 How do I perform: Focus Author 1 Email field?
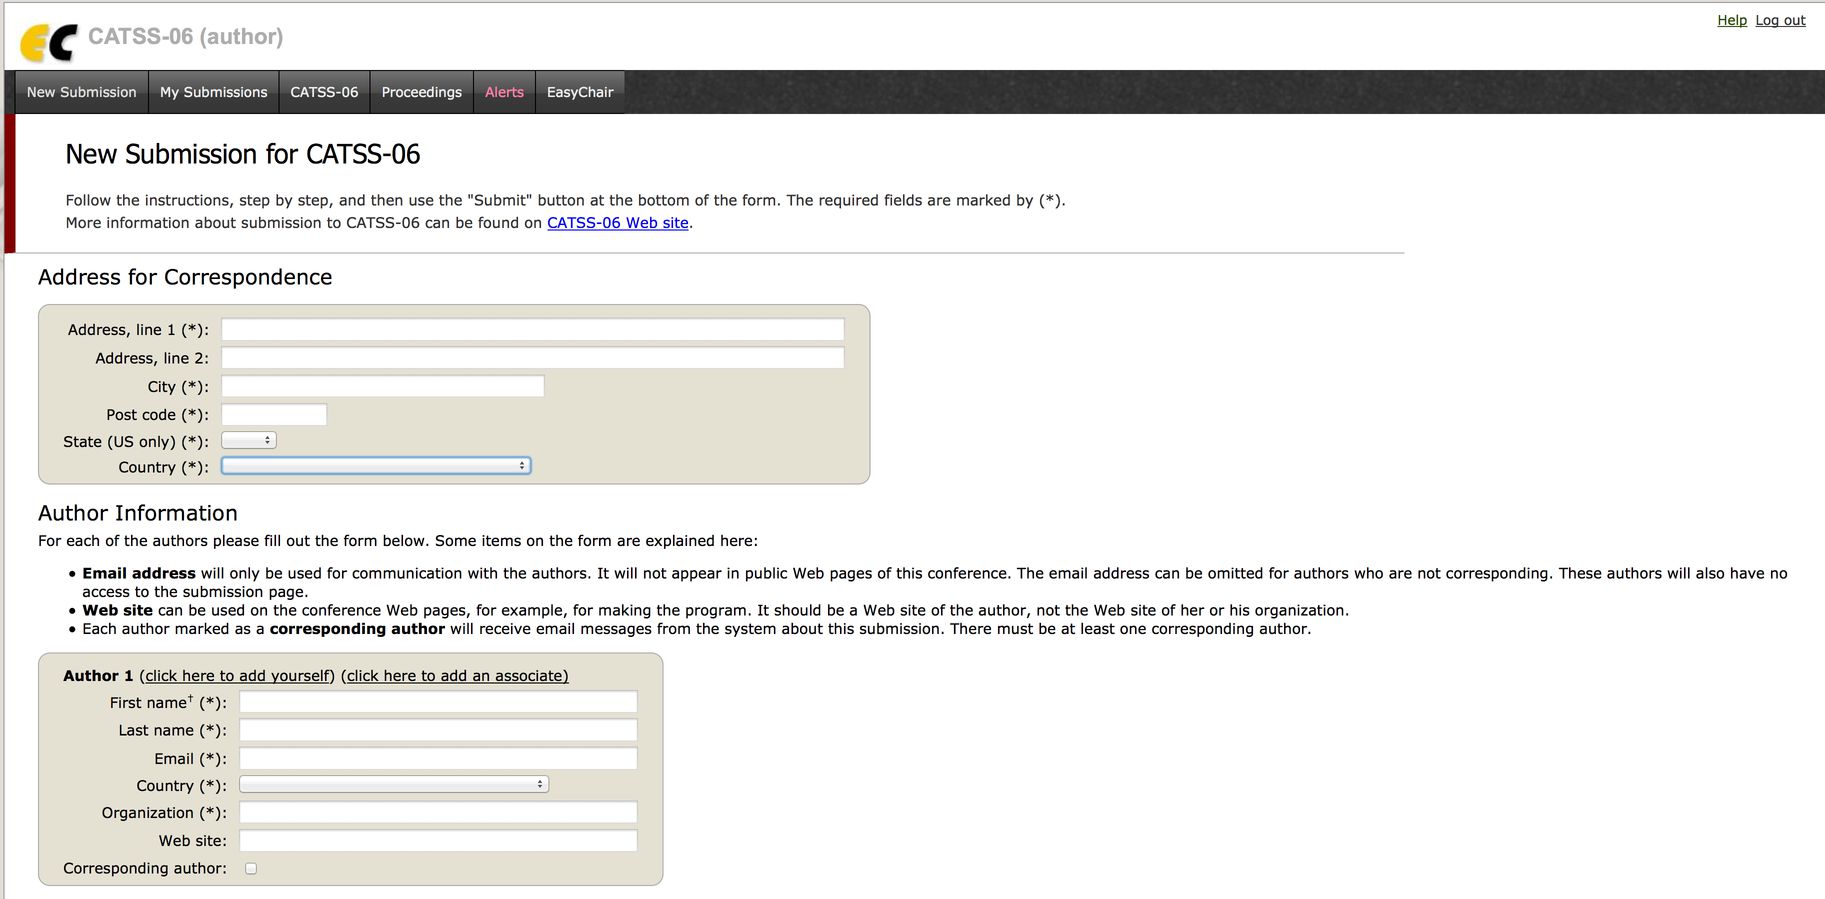(438, 758)
